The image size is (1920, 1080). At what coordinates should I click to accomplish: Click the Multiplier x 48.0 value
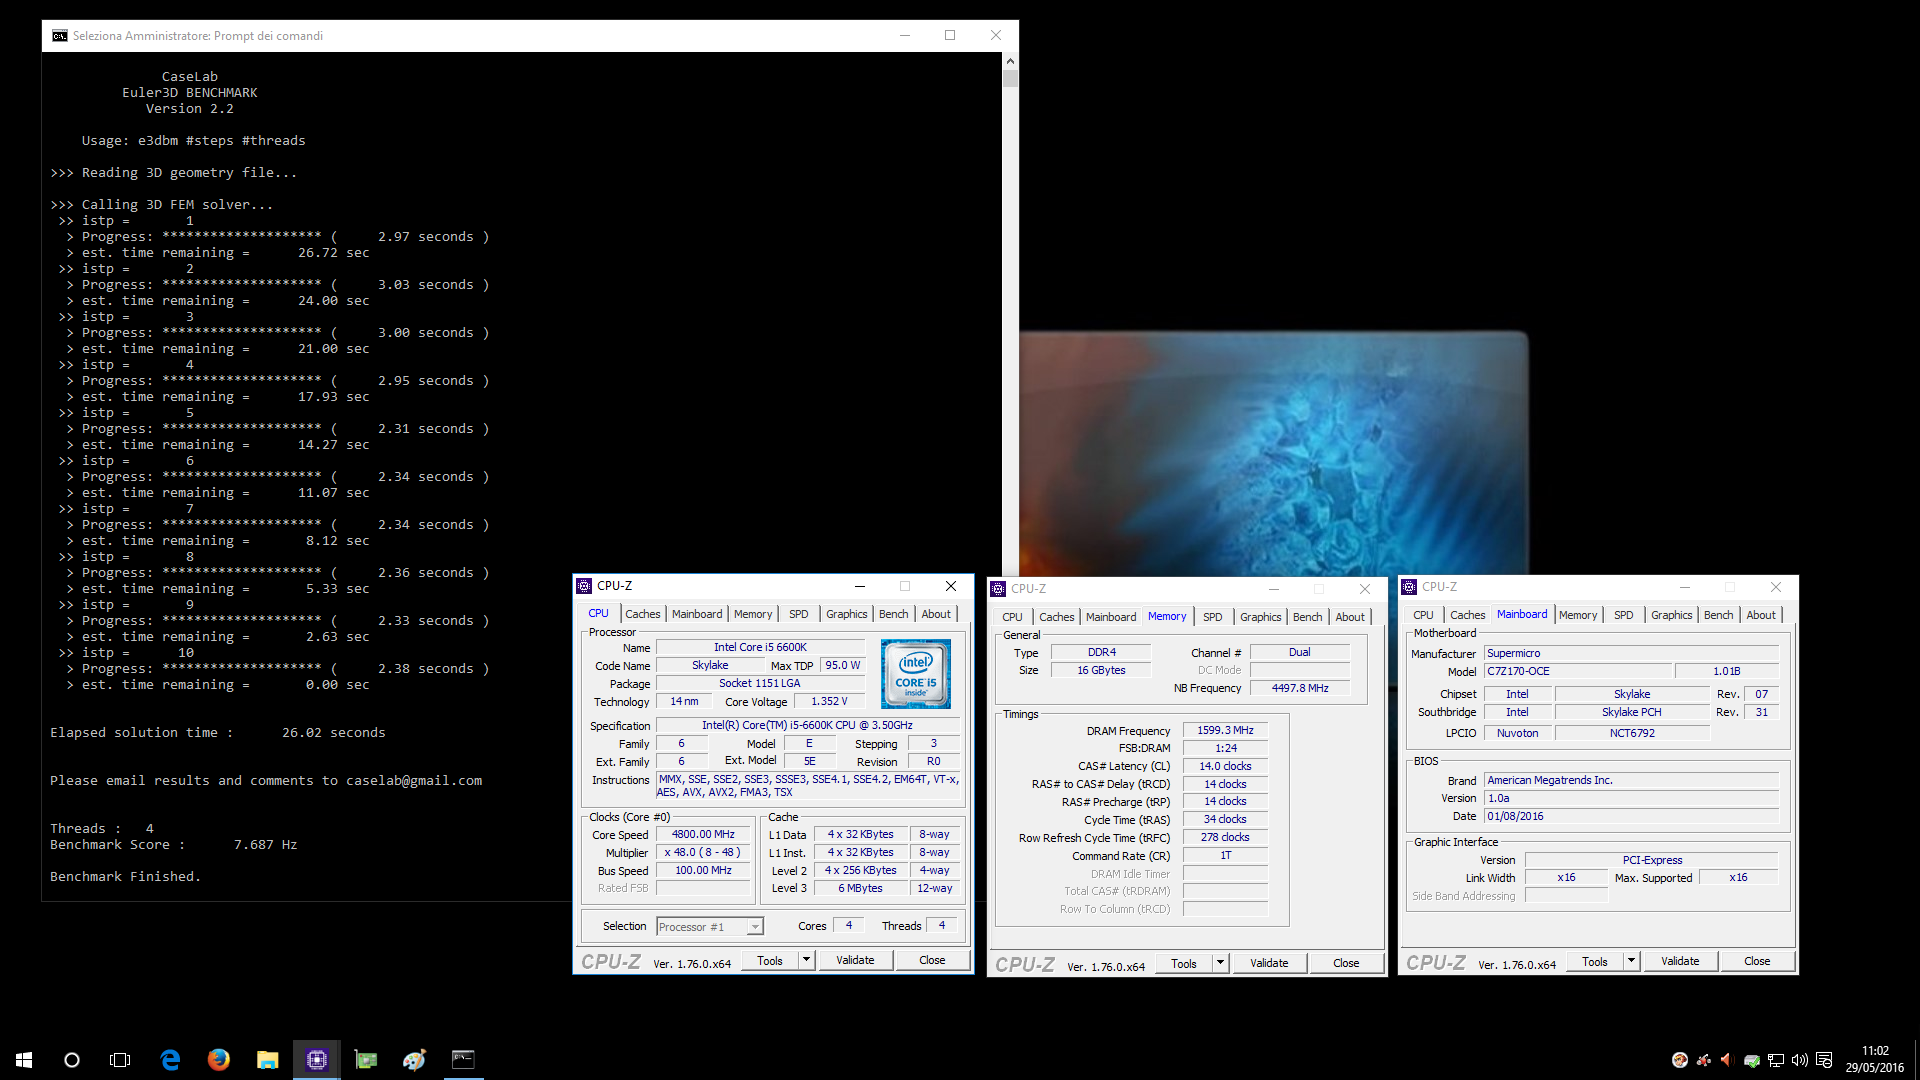pos(703,852)
